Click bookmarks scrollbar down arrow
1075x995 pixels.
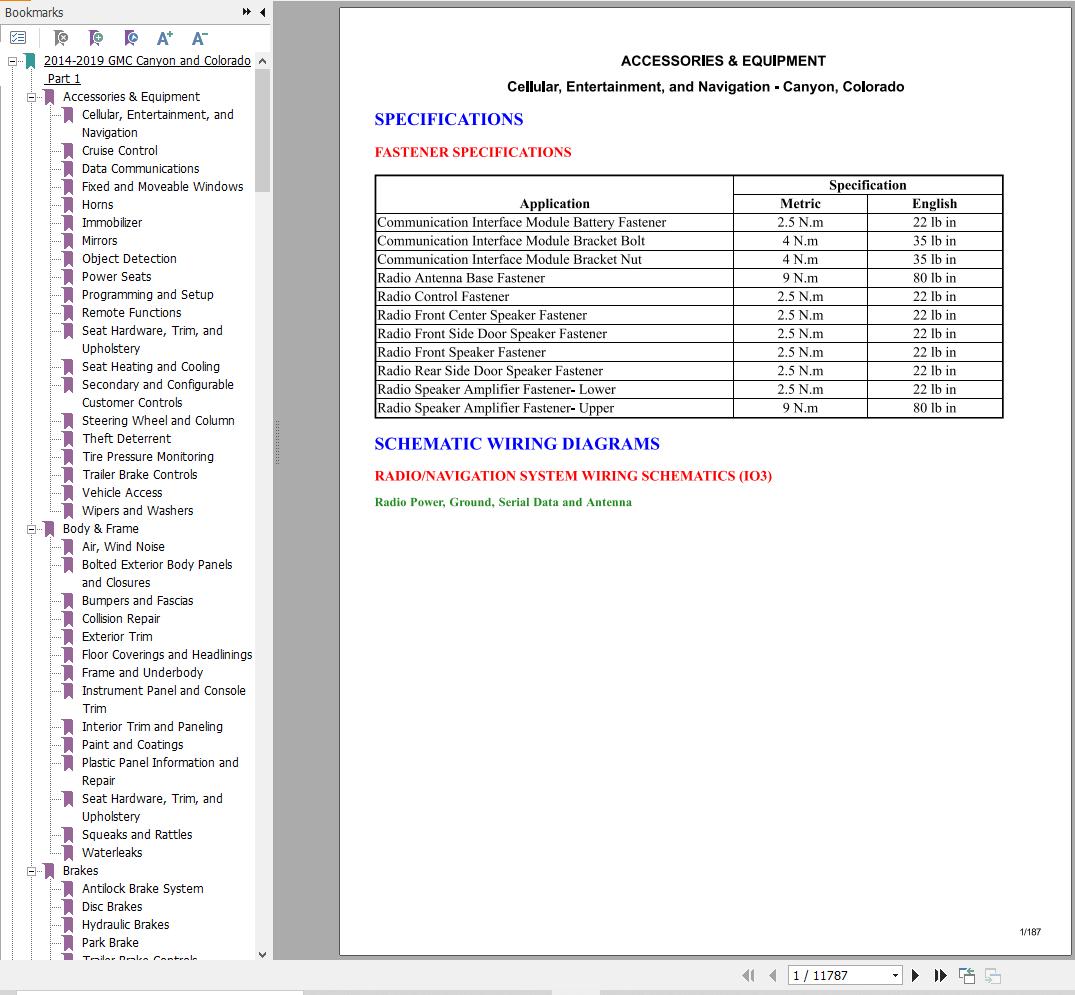point(263,954)
